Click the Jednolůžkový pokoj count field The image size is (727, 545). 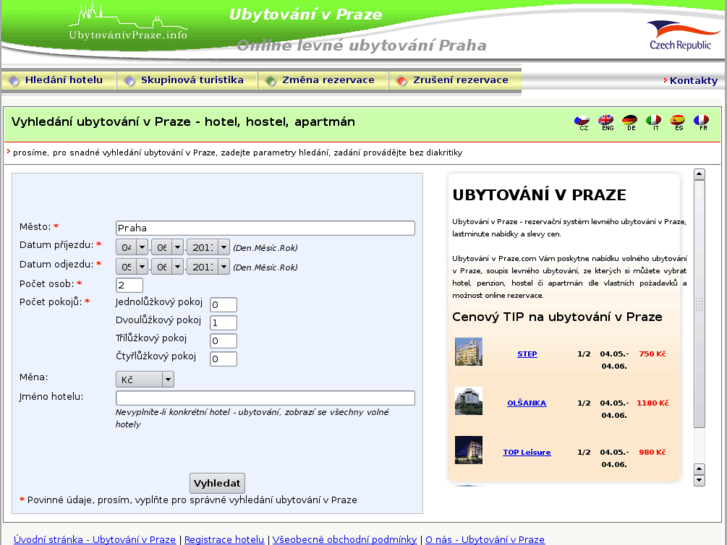223,305
